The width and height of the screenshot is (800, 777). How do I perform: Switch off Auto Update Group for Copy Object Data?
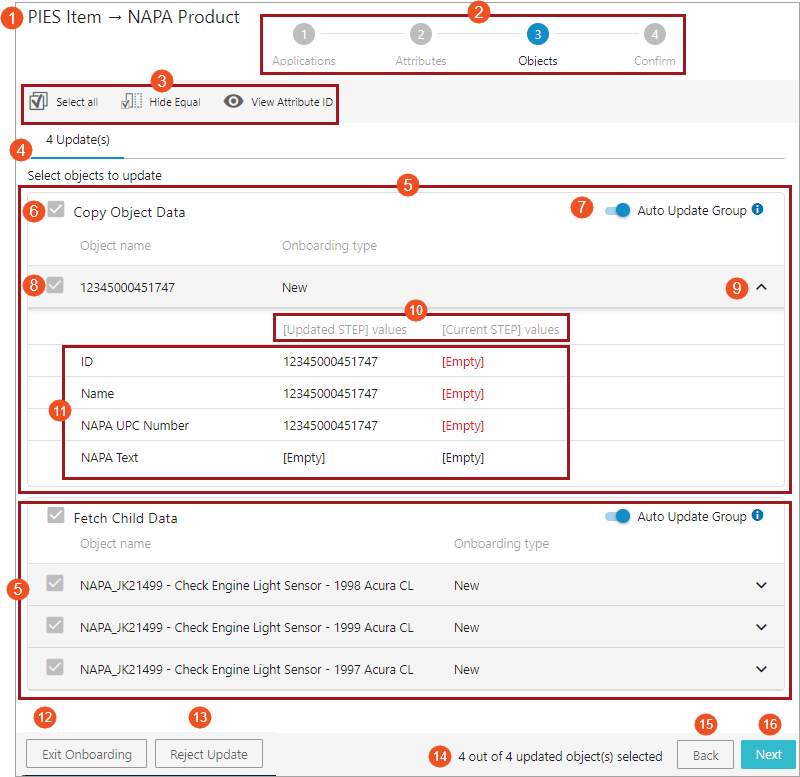tap(618, 210)
